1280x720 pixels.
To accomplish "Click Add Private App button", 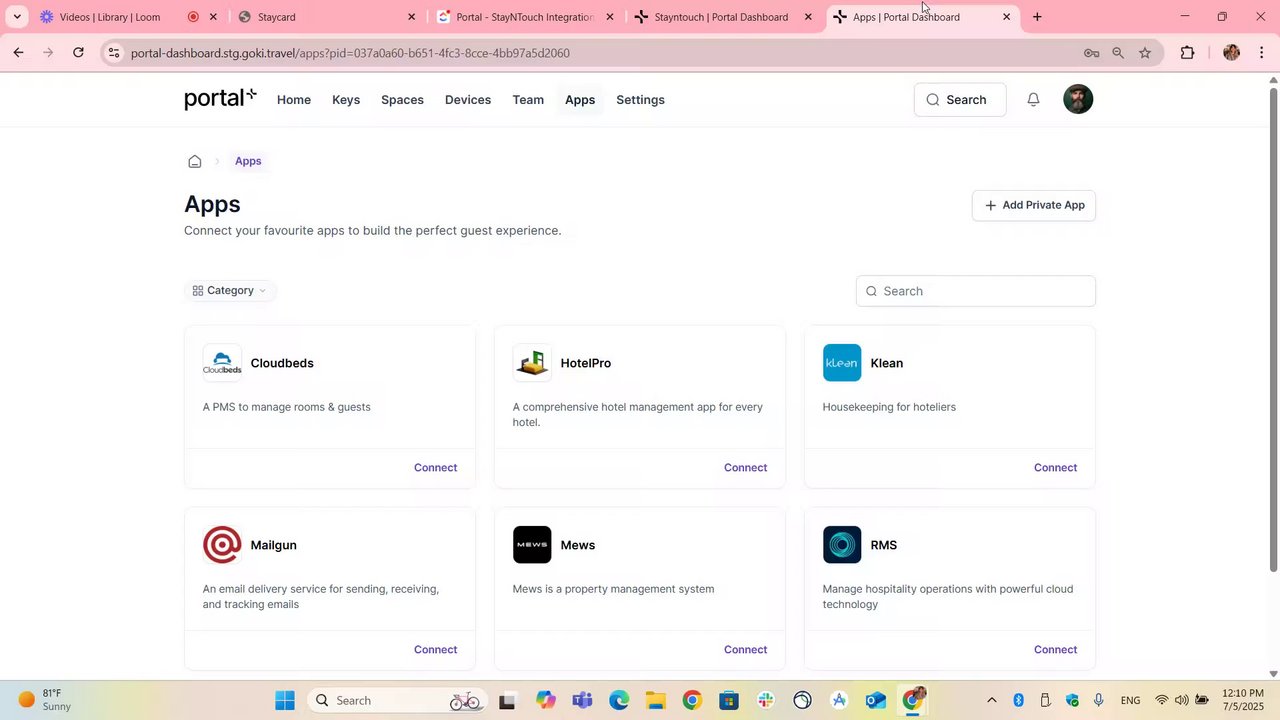I will coord(1034,205).
